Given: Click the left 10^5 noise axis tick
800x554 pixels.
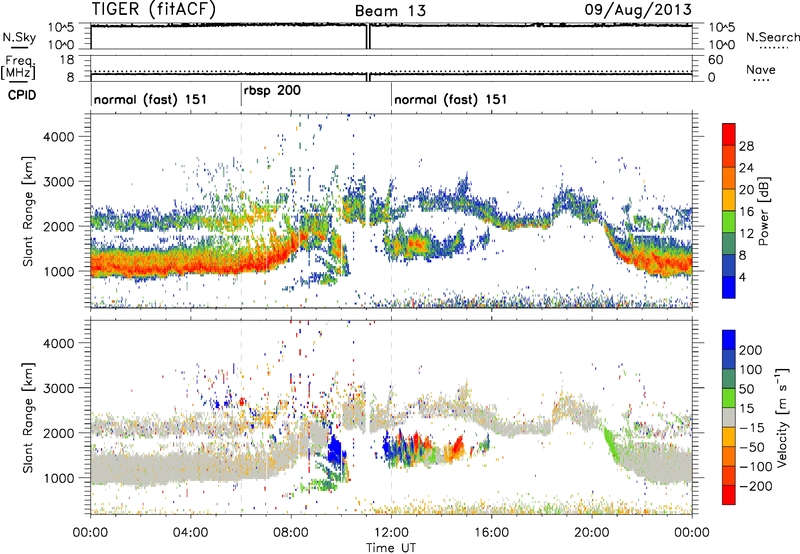Looking at the screenshot, I should click(x=61, y=28).
